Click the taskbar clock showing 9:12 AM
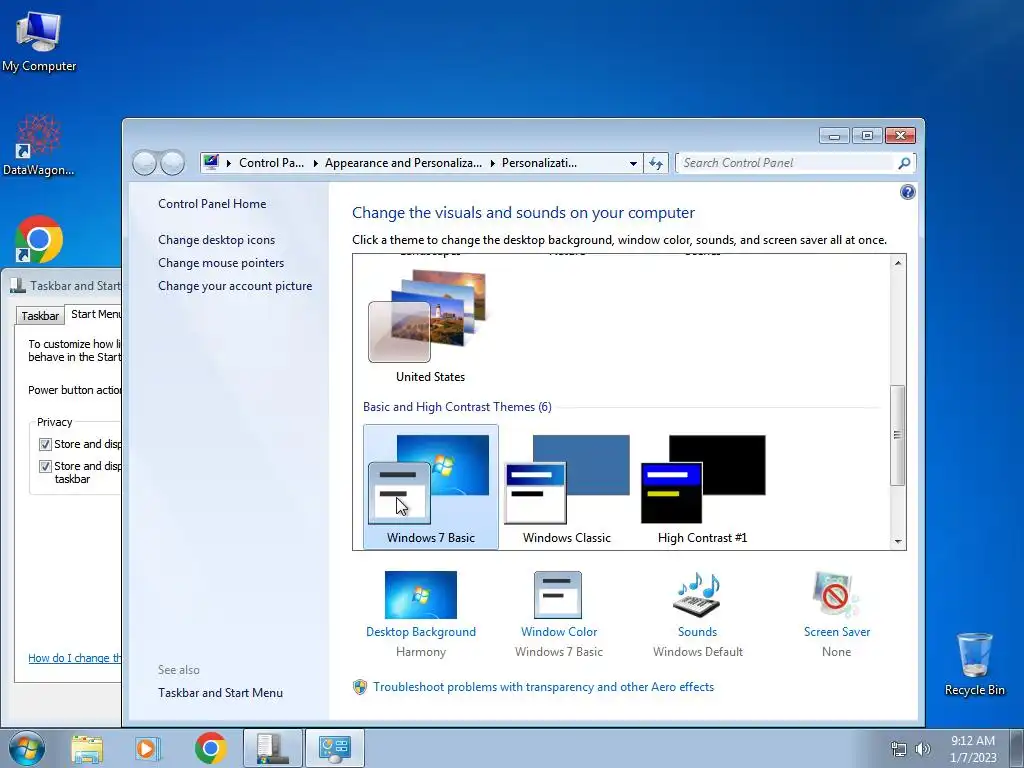This screenshot has height=768, width=1024. [973, 749]
